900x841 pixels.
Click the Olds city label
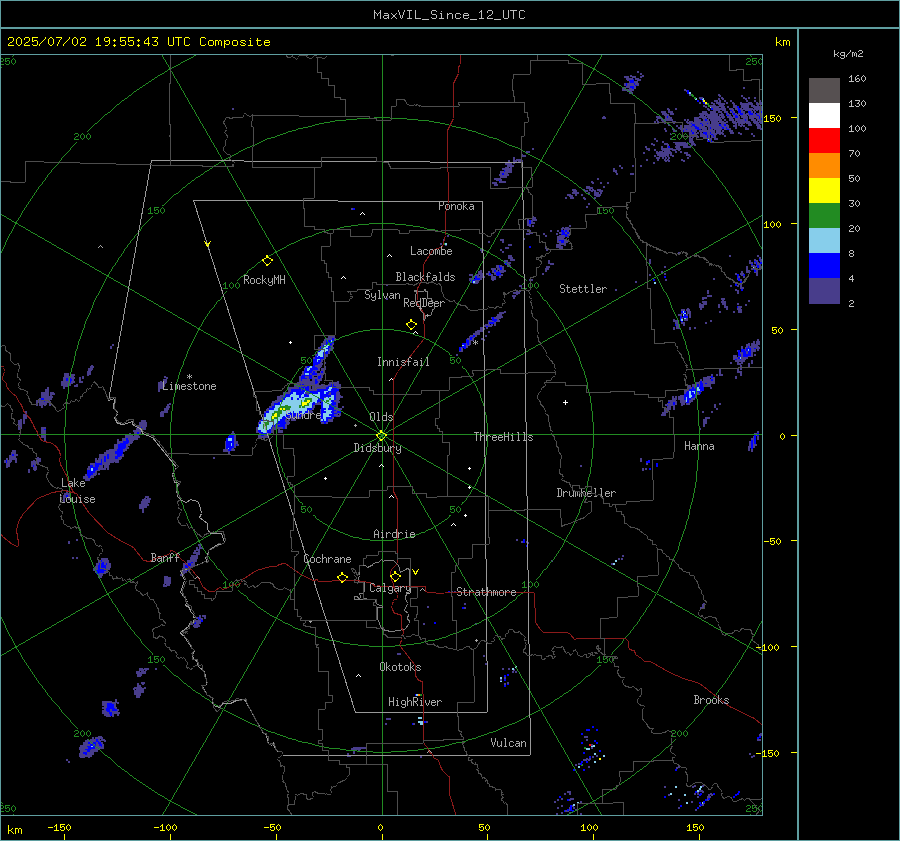click(381, 417)
